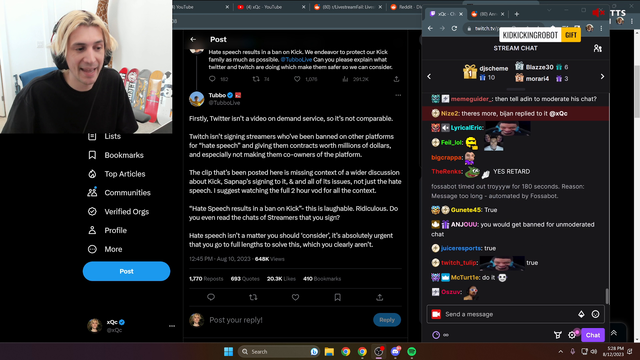640x360 pixels.
Task: View the 1,770 Reposts list
Action: 206,279
